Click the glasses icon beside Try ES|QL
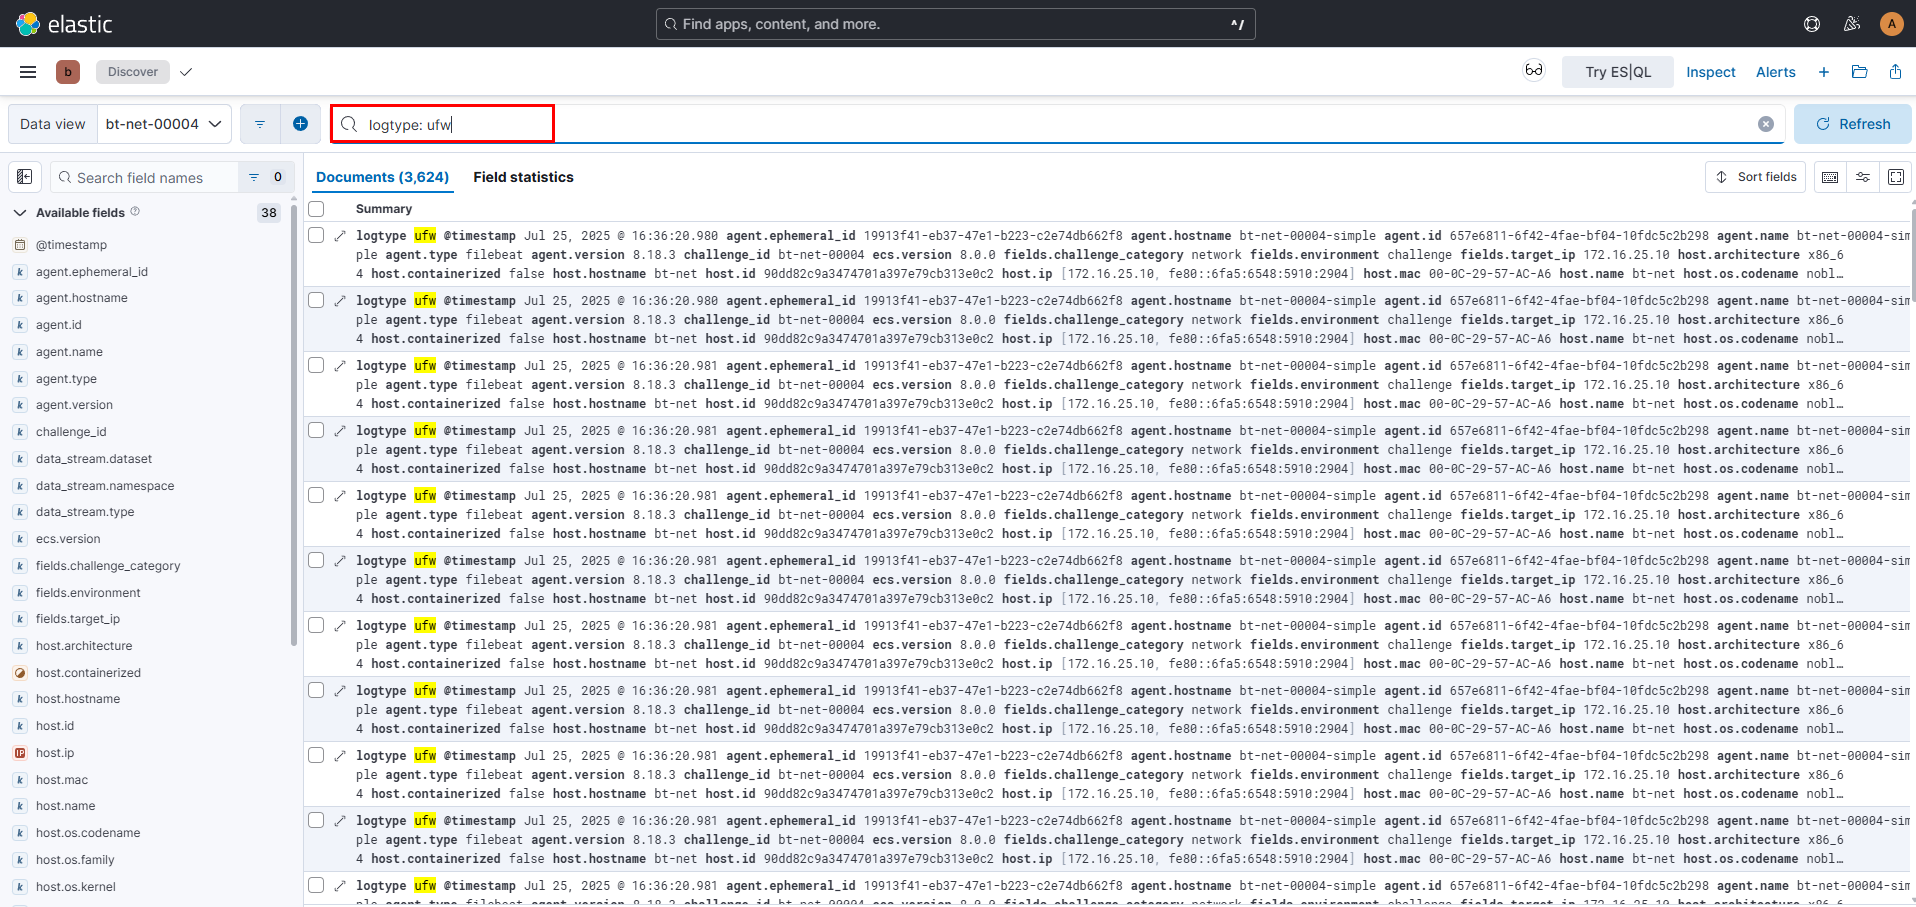 tap(1533, 71)
